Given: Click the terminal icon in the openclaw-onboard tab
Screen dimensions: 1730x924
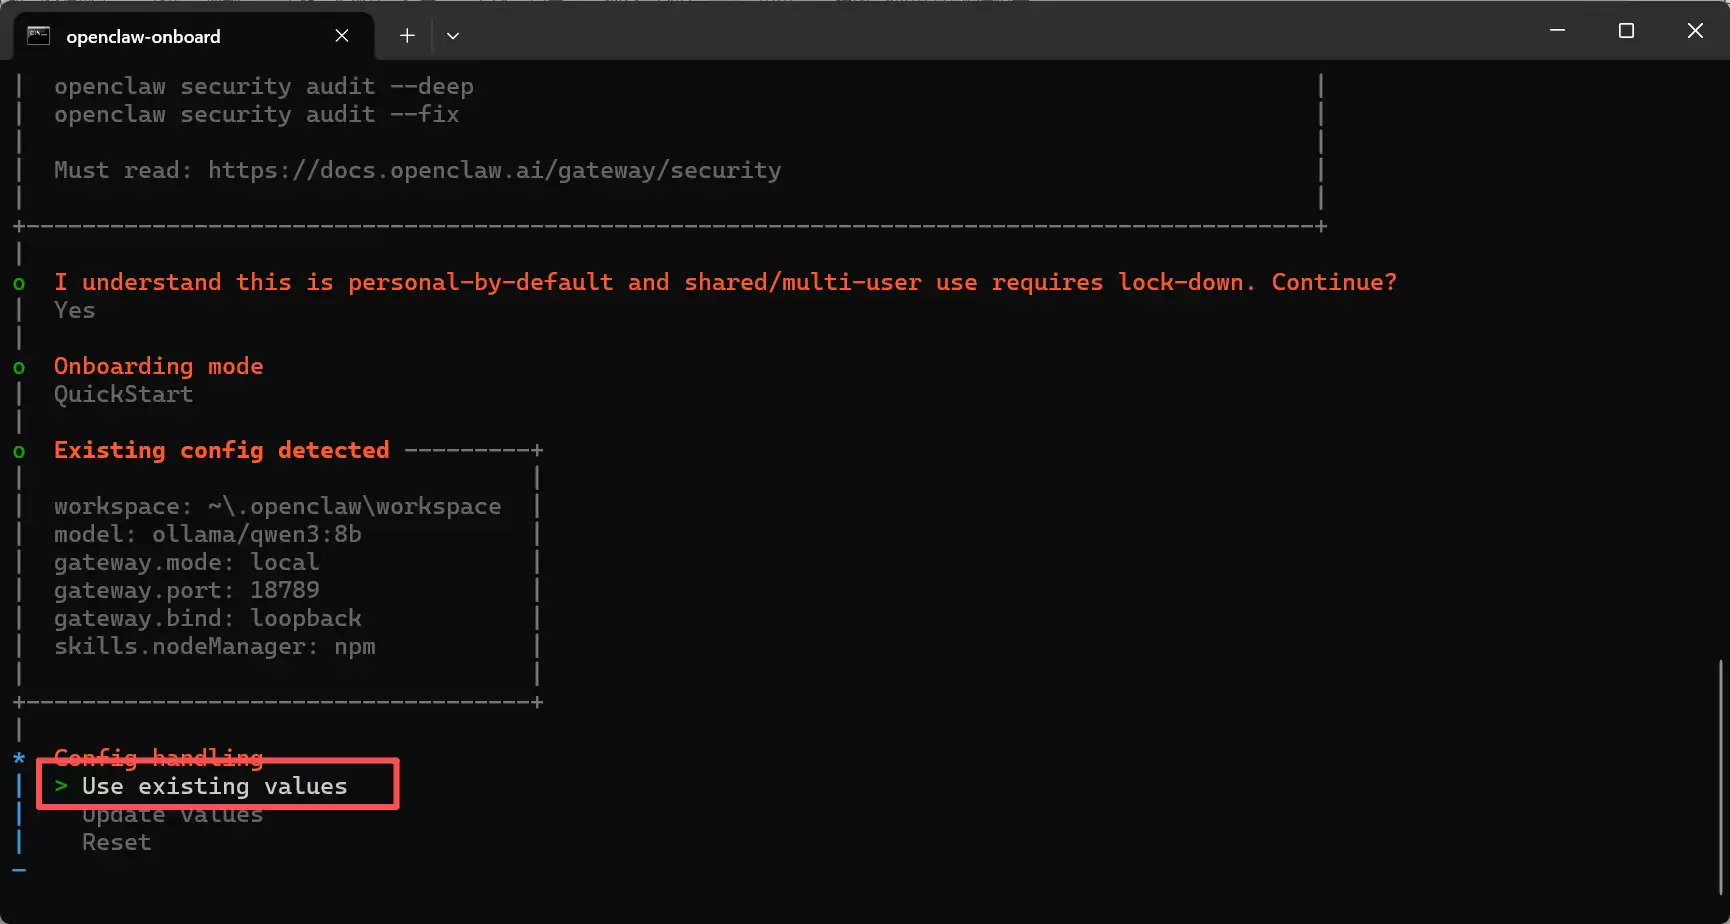Looking at the screenshot, I should [38, 36].
